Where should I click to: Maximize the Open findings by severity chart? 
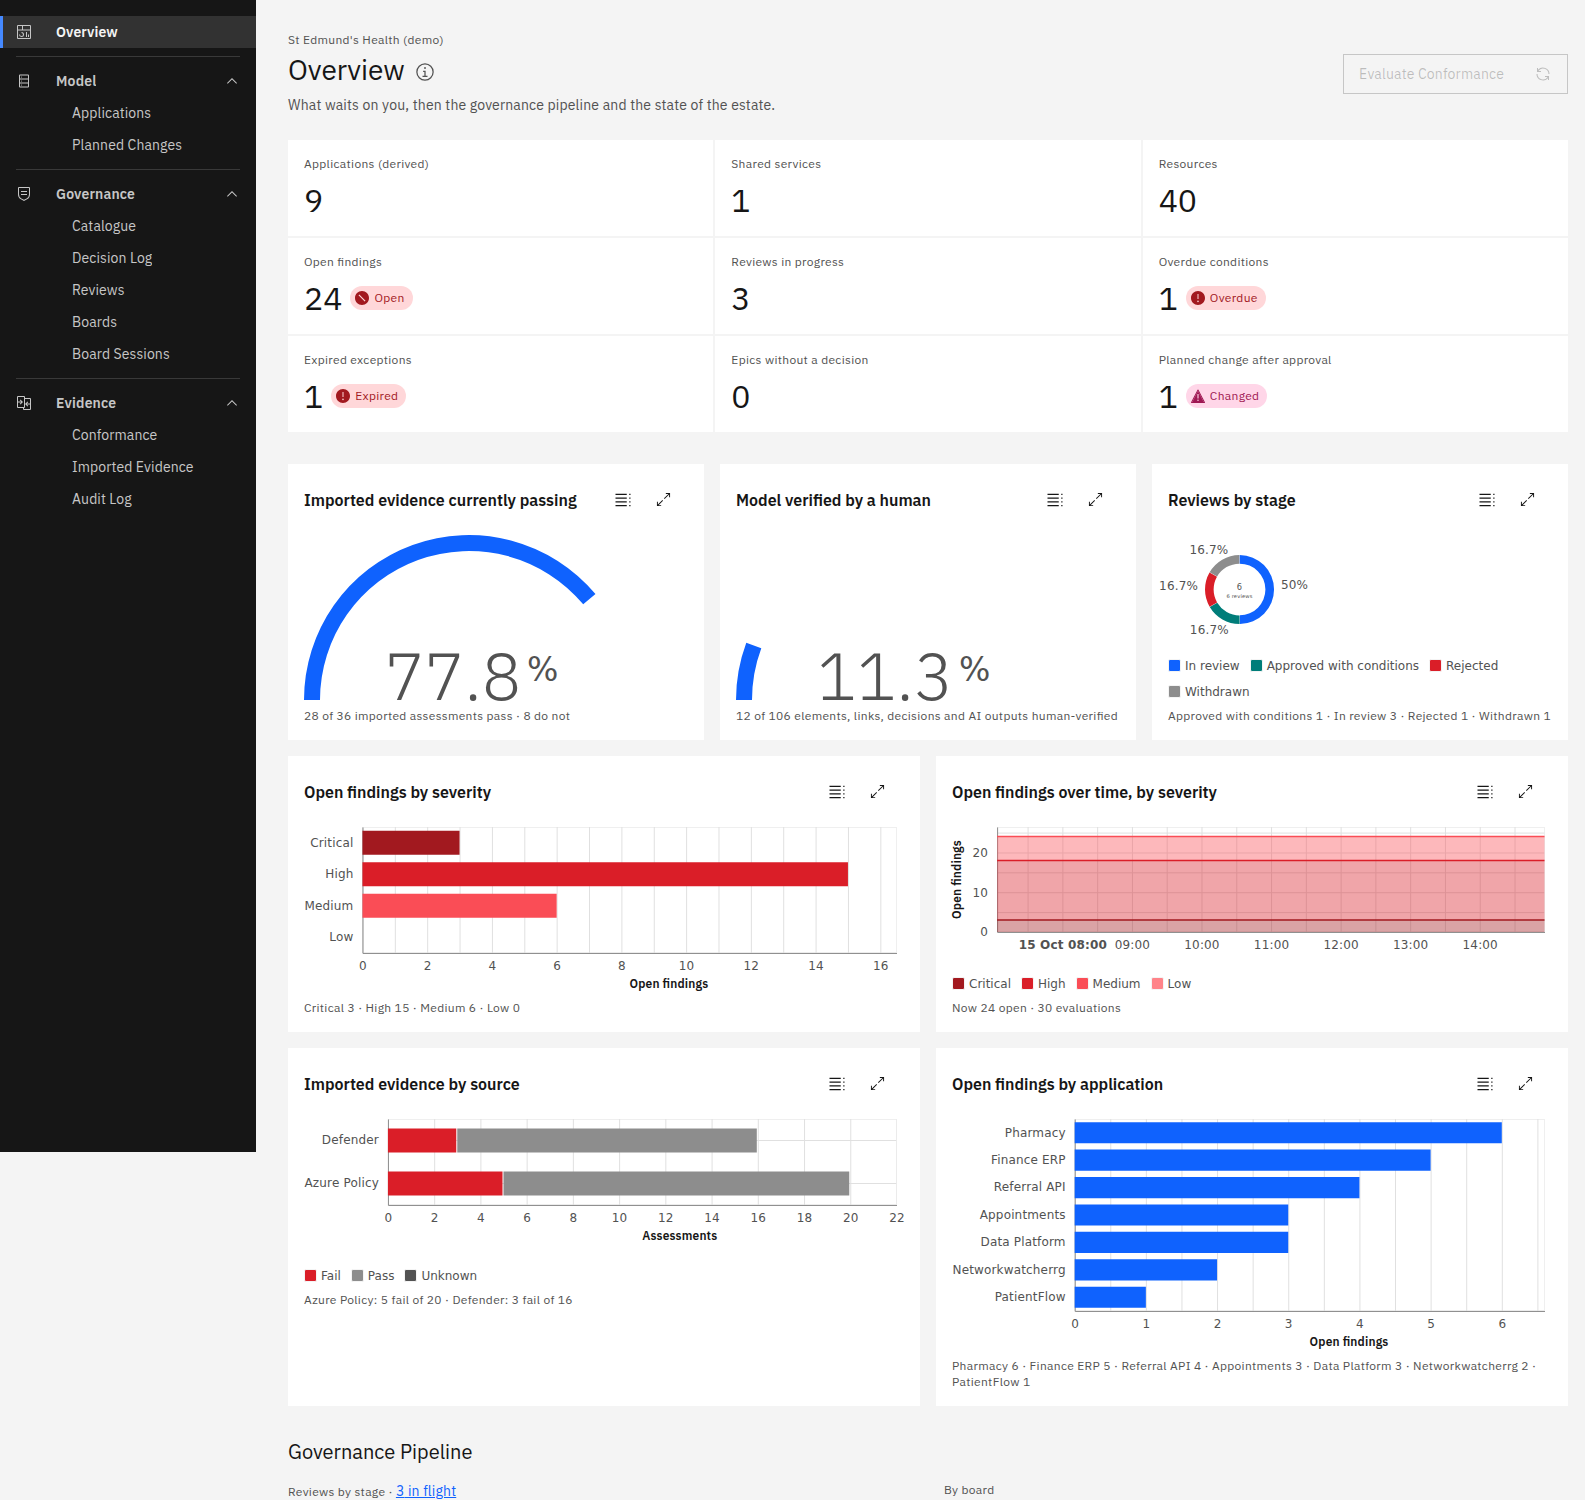point(877,792)
